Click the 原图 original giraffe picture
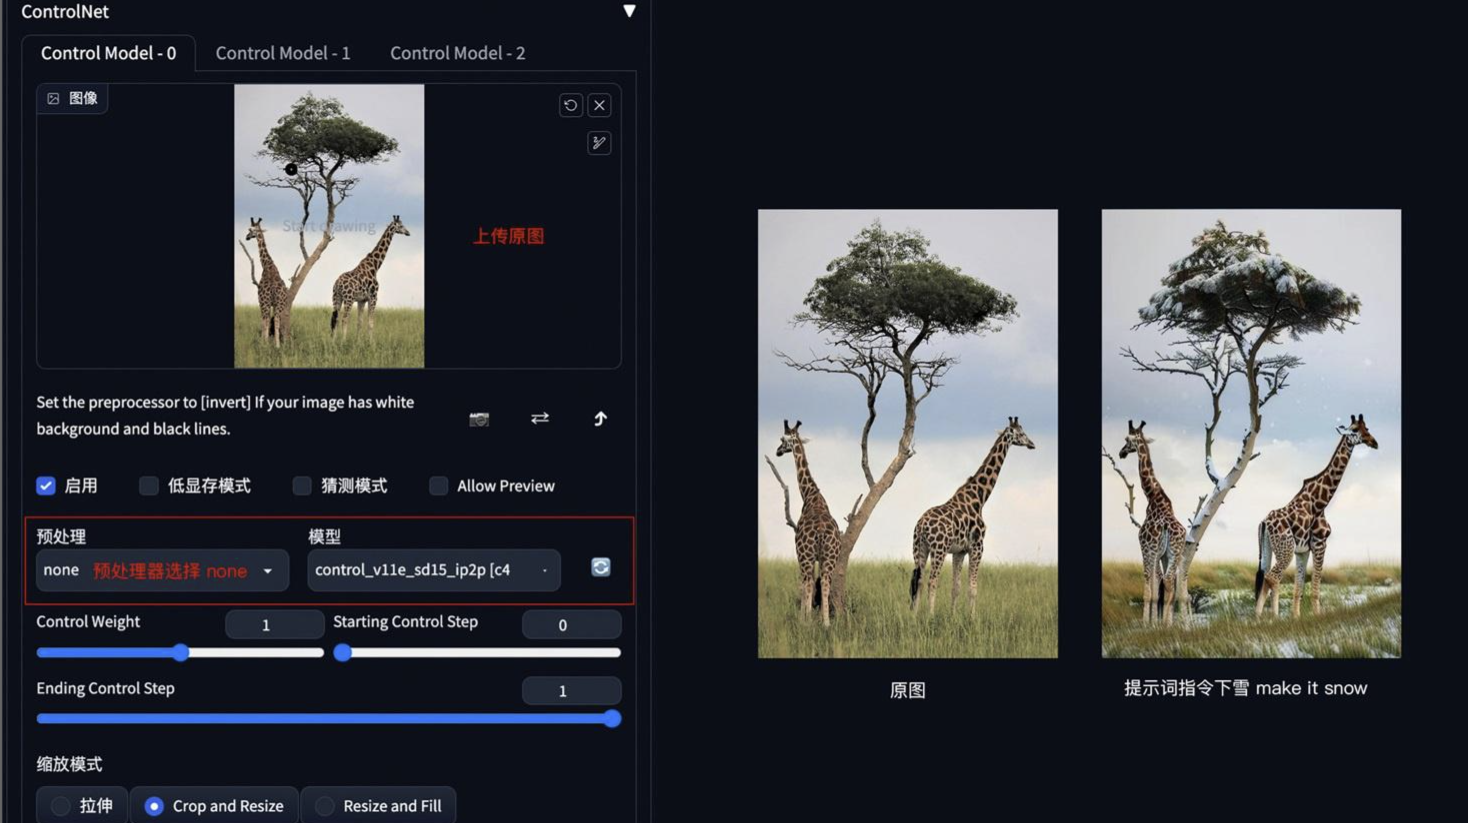The height and width of the screenshot is (823, 1468). click(907, 433)
